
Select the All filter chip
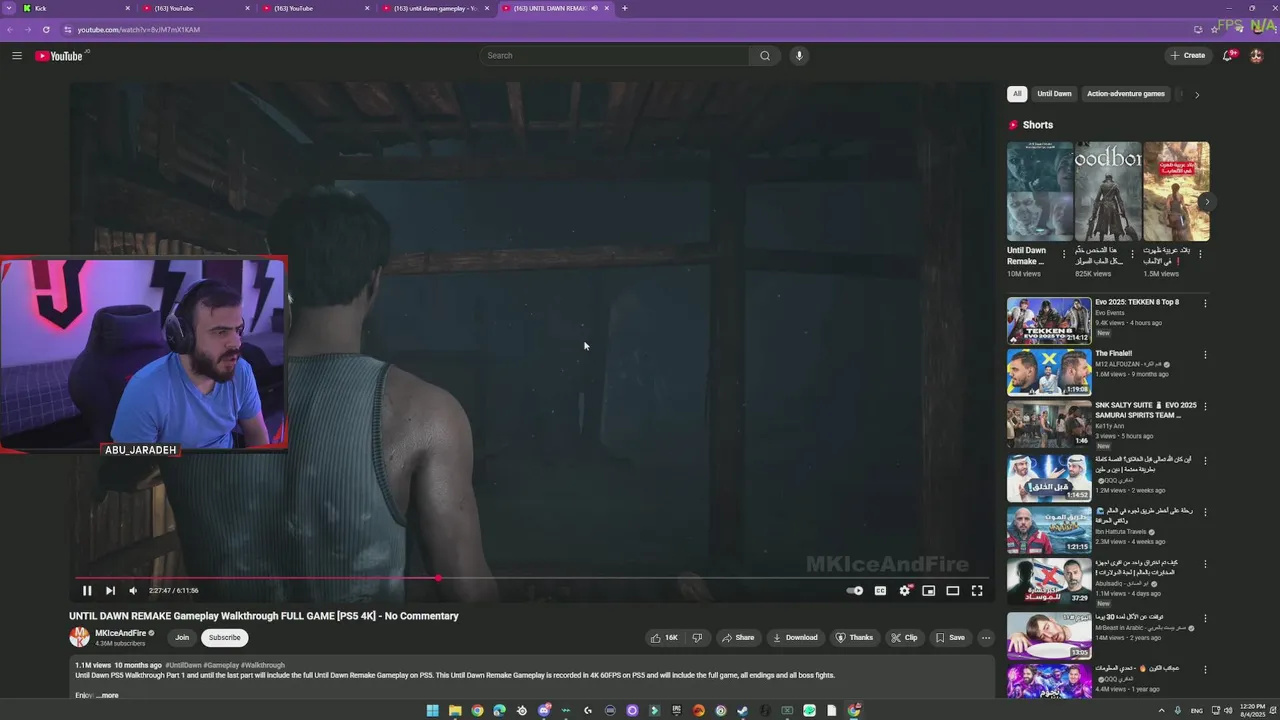[1017, 94]
